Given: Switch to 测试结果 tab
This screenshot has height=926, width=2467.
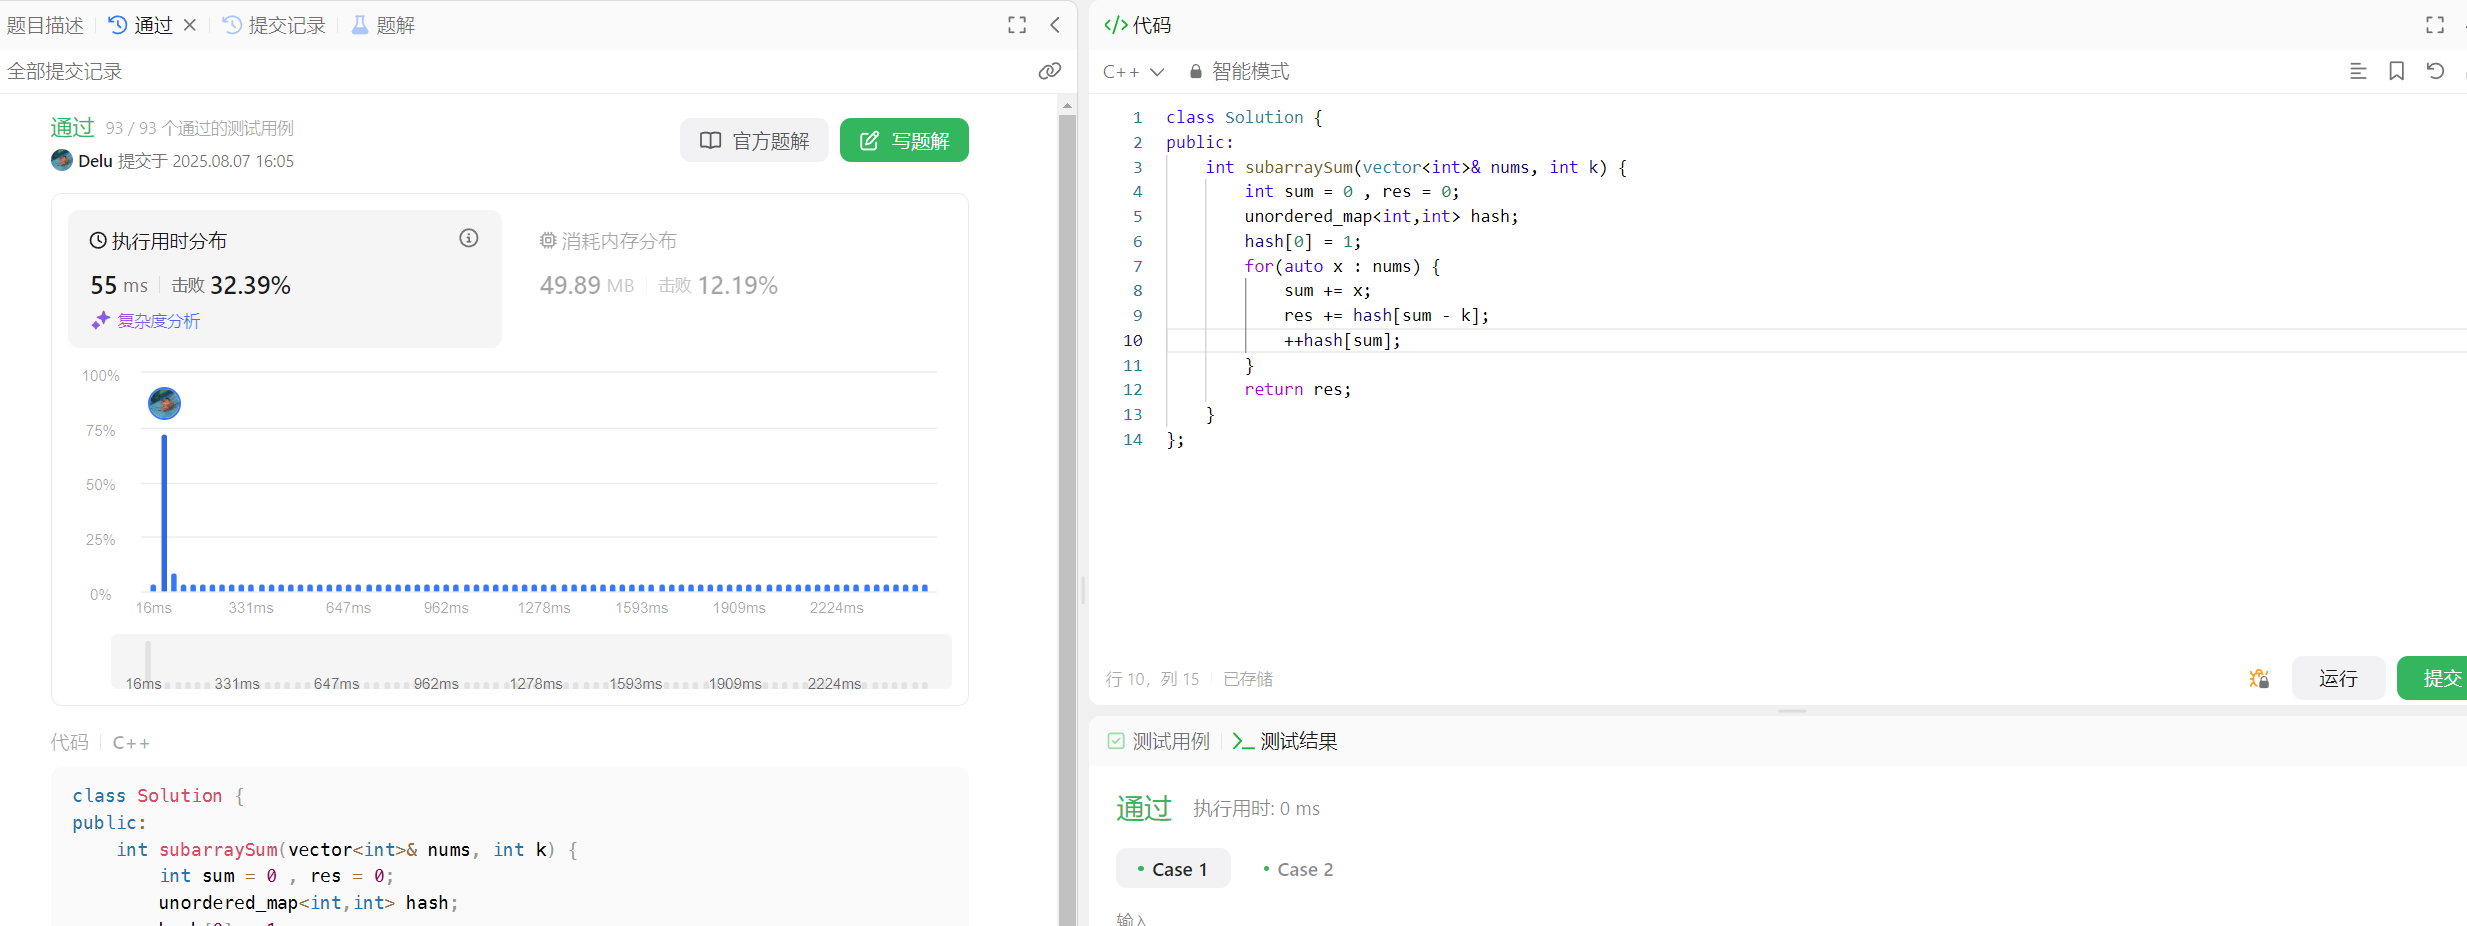Looking at the screenshot, I should [1285, 741].
